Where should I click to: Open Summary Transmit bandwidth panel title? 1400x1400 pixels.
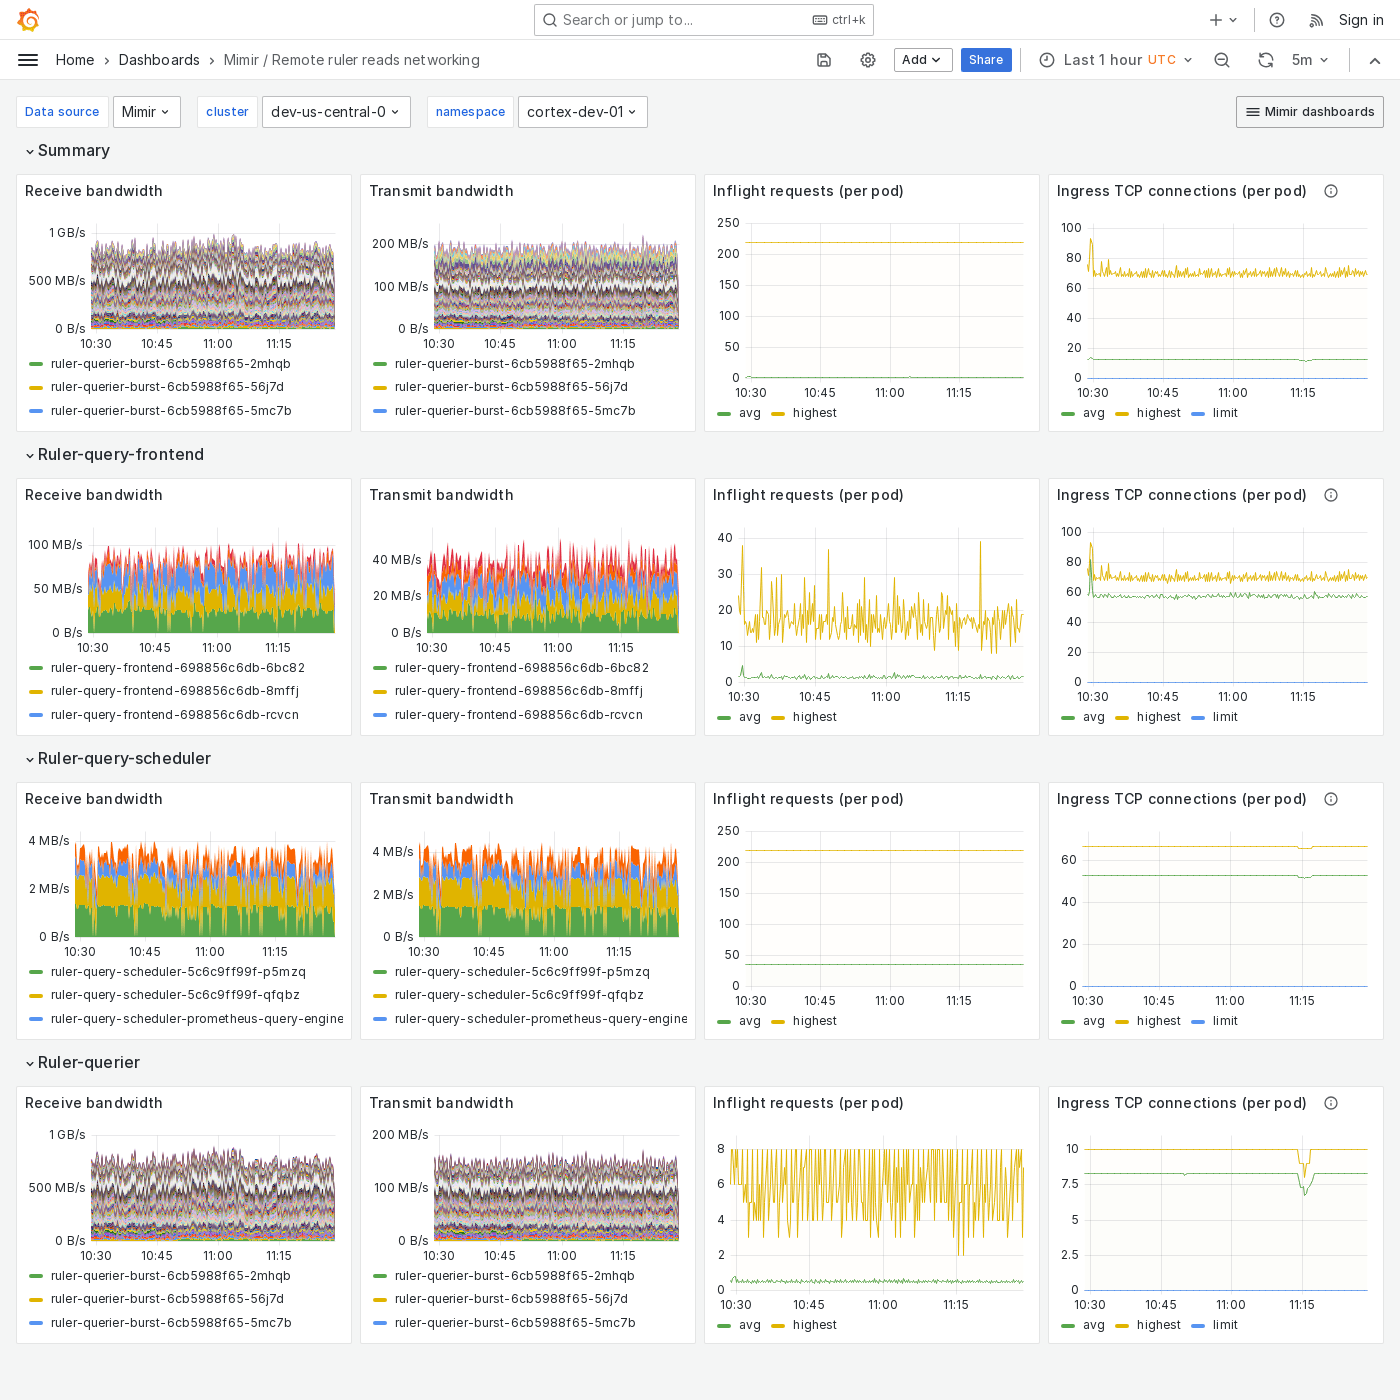pyautogui.click(x=441, y=191)
